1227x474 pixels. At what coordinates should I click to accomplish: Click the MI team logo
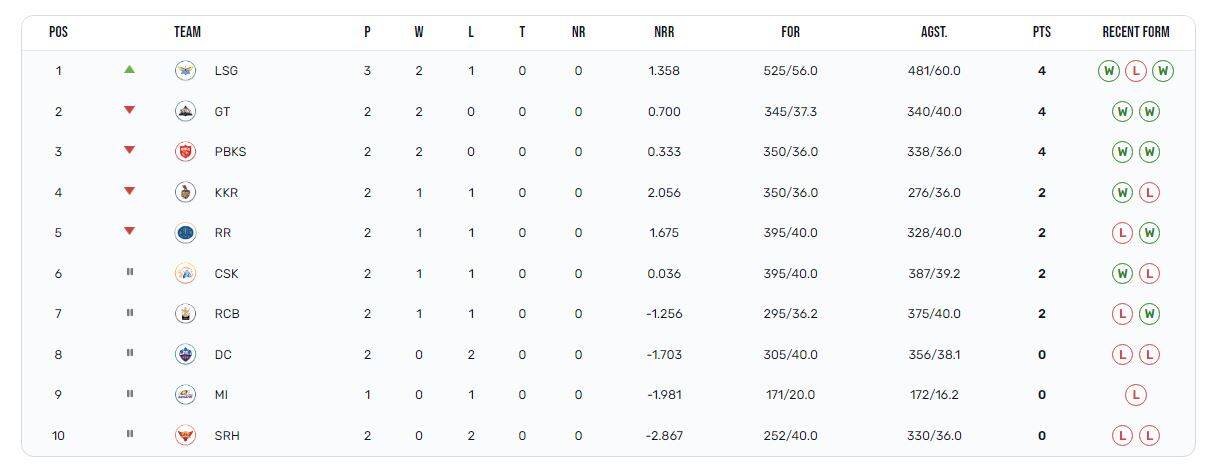[x=185, y=395]
